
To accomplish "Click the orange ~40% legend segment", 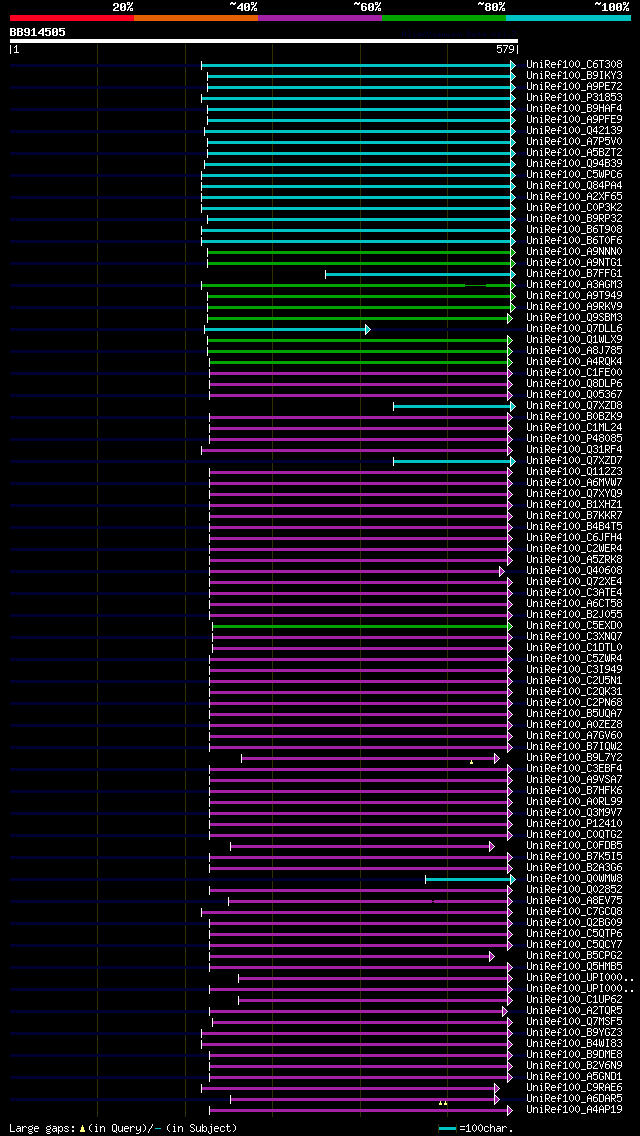I will [196, 17].
